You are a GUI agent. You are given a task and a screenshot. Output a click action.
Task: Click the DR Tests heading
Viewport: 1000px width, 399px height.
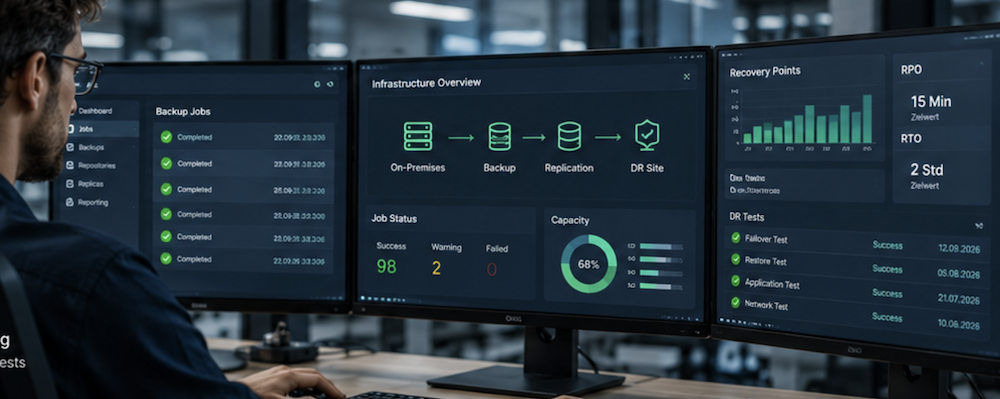point(747,217)
